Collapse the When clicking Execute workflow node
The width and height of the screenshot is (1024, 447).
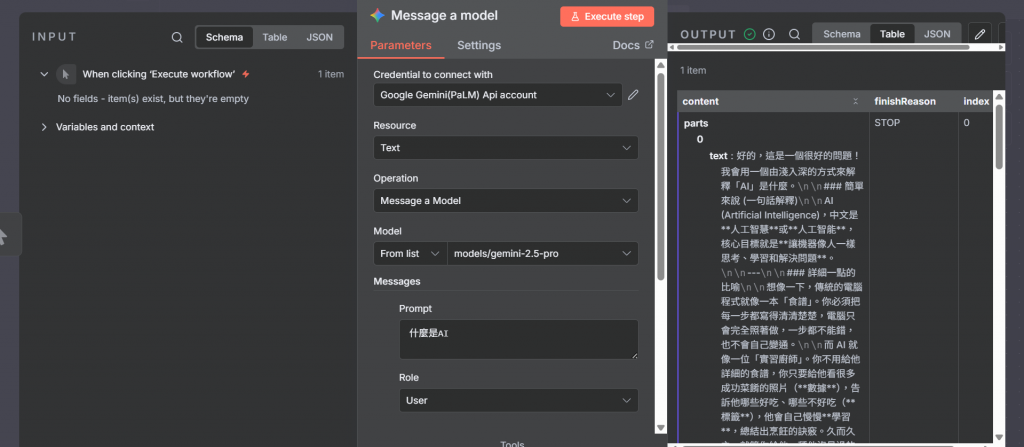[x=44, y=74]
